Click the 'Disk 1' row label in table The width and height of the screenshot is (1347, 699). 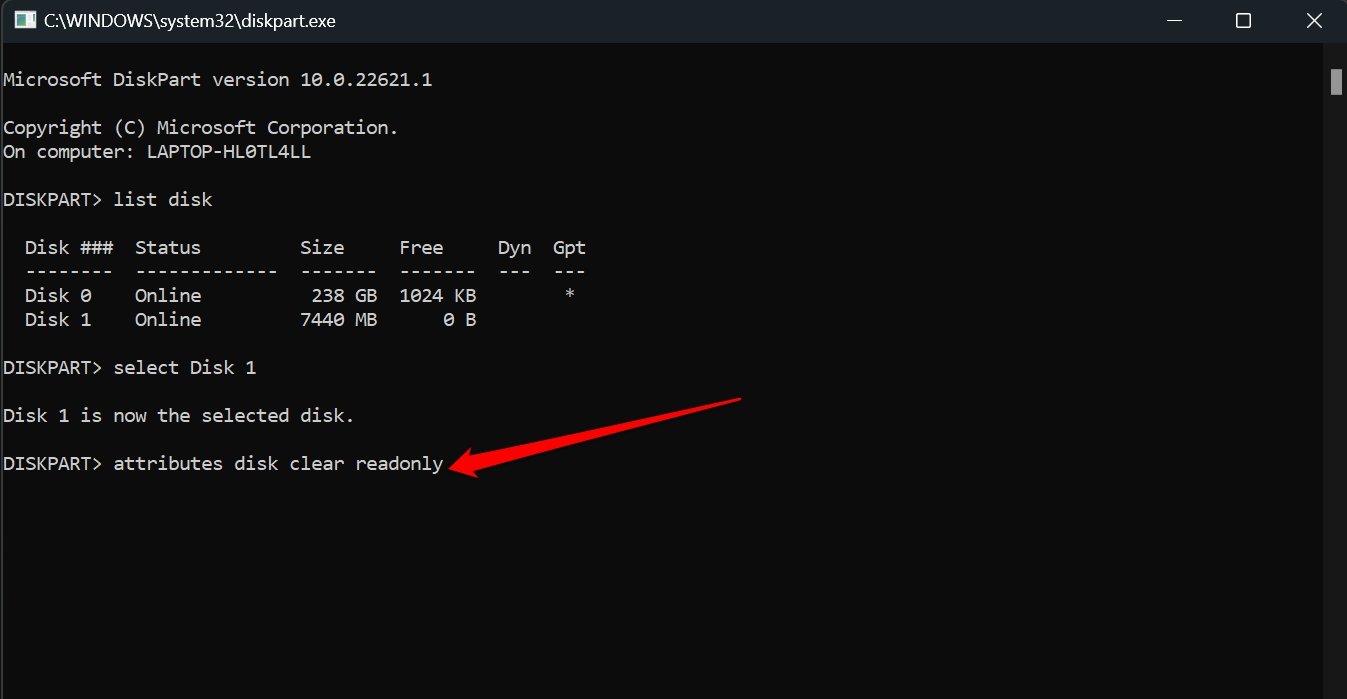point(58,319)
